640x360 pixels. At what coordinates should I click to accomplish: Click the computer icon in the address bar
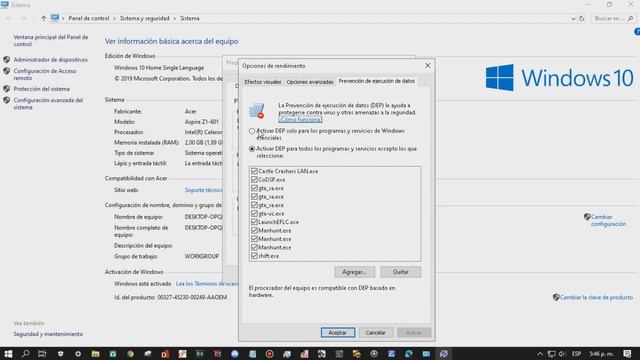(x=55, y=18)
